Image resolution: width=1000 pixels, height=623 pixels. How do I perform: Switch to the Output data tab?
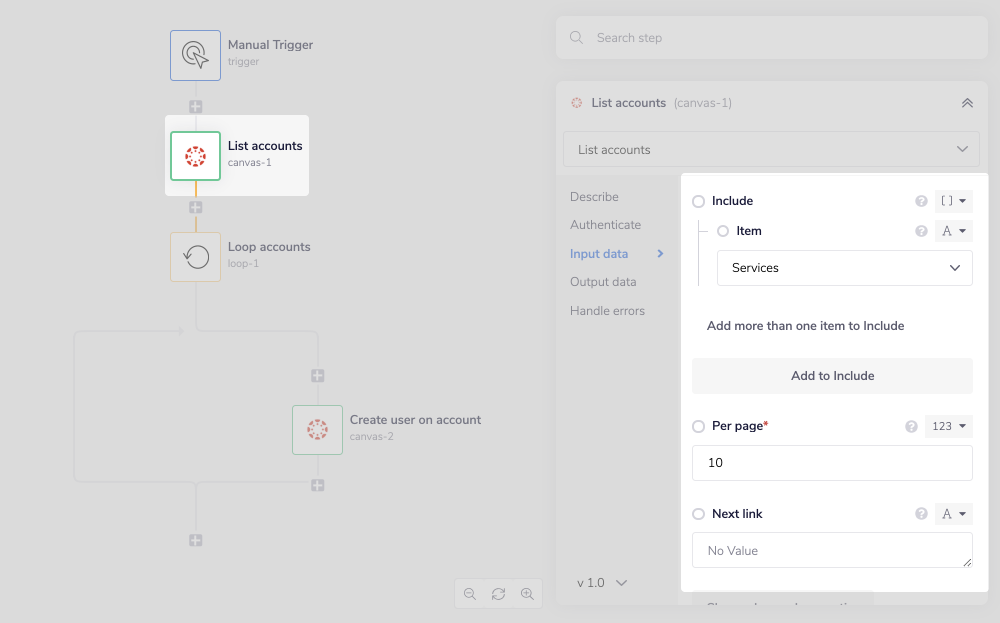(x=603, y=282)
